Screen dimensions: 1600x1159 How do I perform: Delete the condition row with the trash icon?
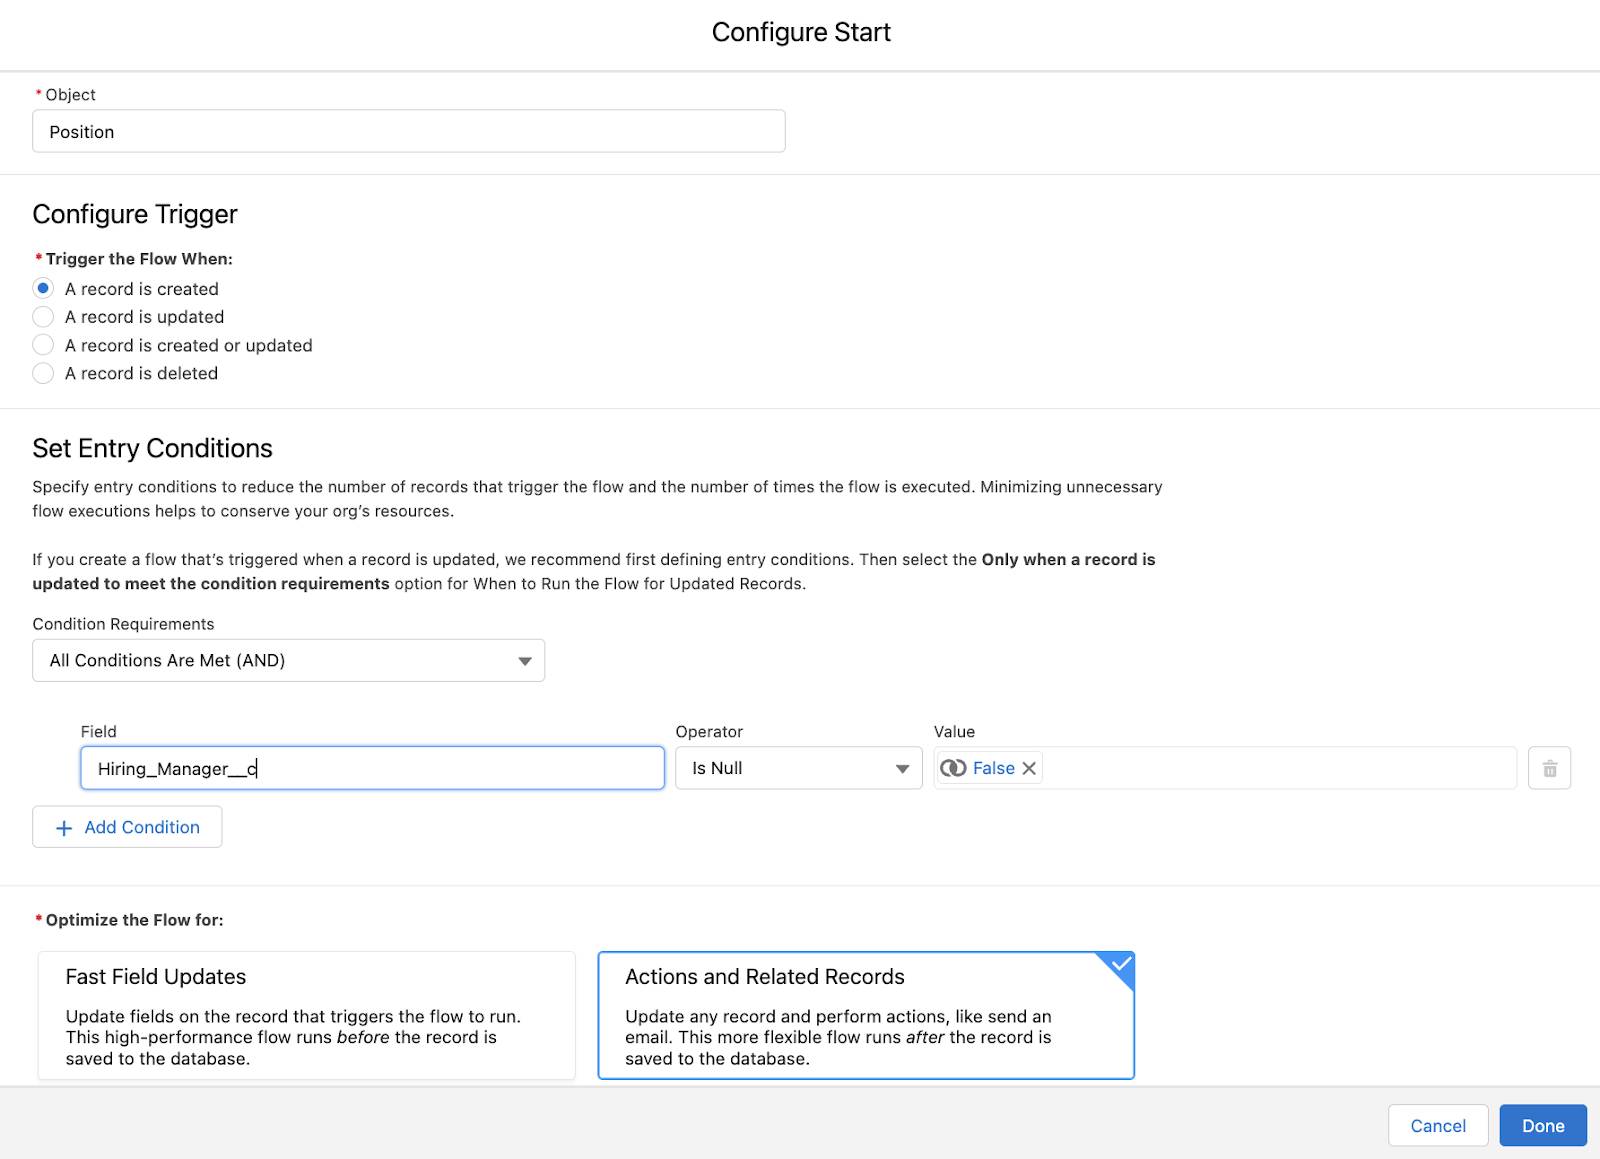(1551, 768)
